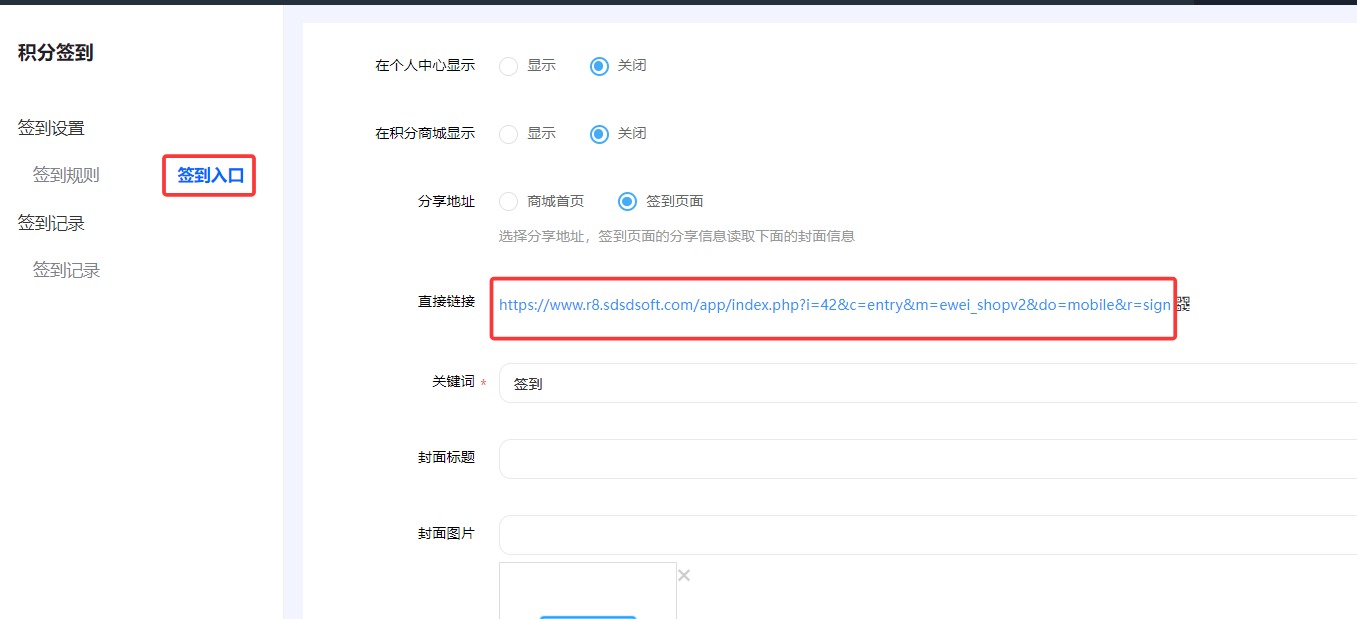Collapse the 签到设置 sidebar group
The height and width of the screenshot is (619, 1357).
(51, 128)
